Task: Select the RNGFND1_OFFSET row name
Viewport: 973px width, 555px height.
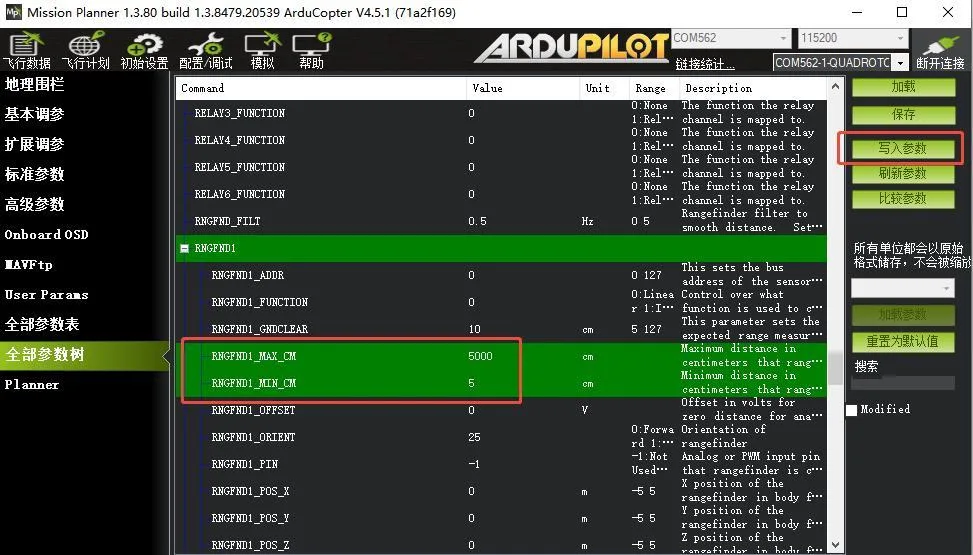Action: click(x=253, y=410)
